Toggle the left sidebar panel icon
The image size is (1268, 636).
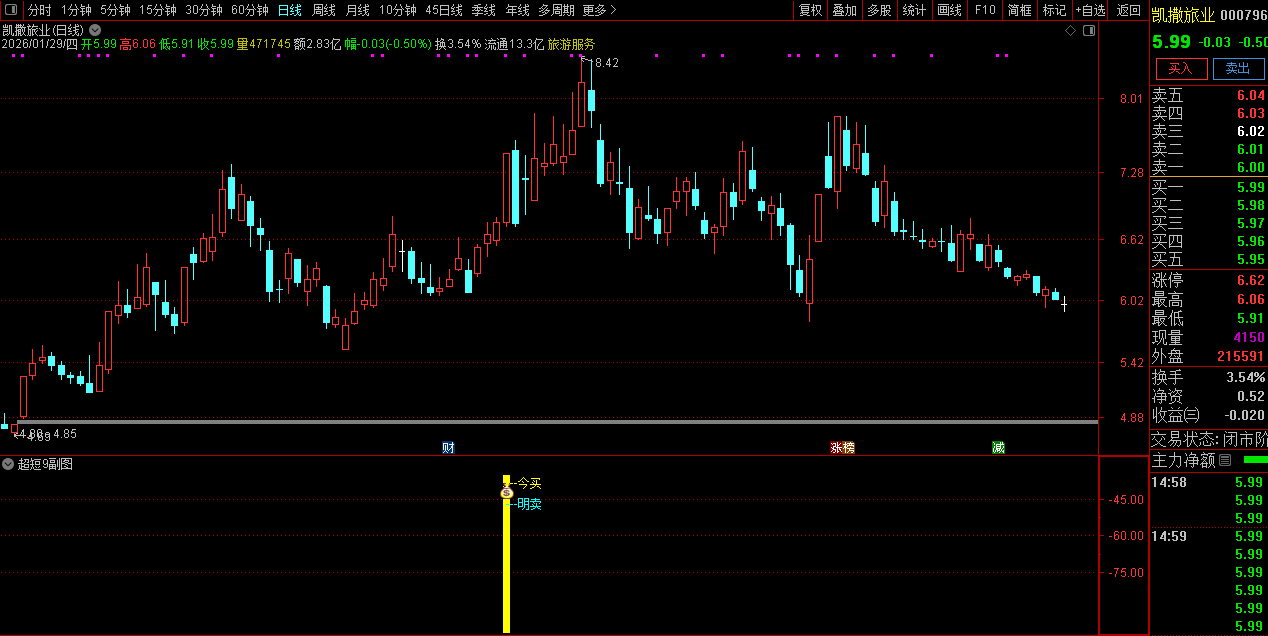pyautogui.click(x=11, y=10)
